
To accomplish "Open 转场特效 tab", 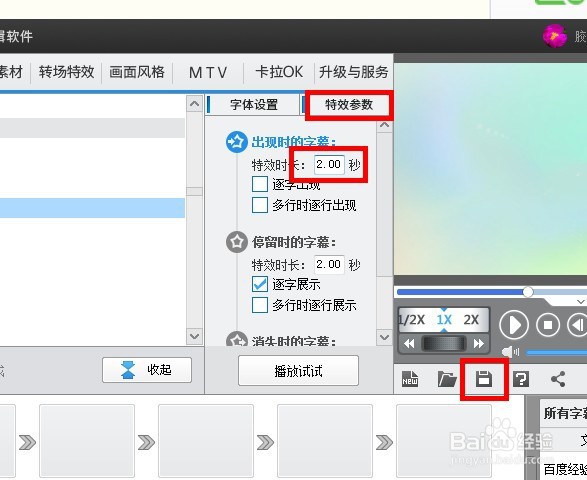I will (66, 72).
